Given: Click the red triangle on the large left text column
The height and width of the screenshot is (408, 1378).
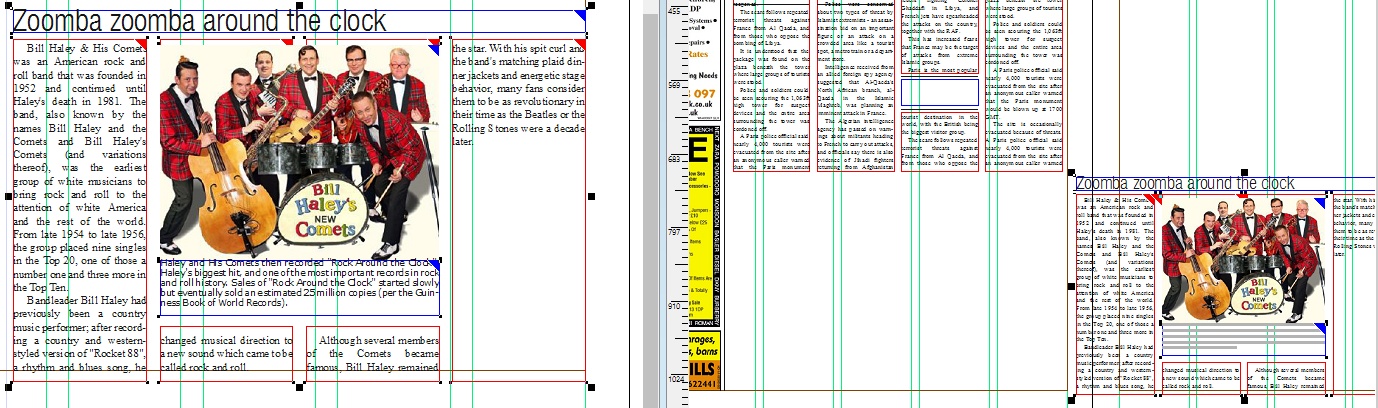Looking at the screenshot, I should coord(142,45).
